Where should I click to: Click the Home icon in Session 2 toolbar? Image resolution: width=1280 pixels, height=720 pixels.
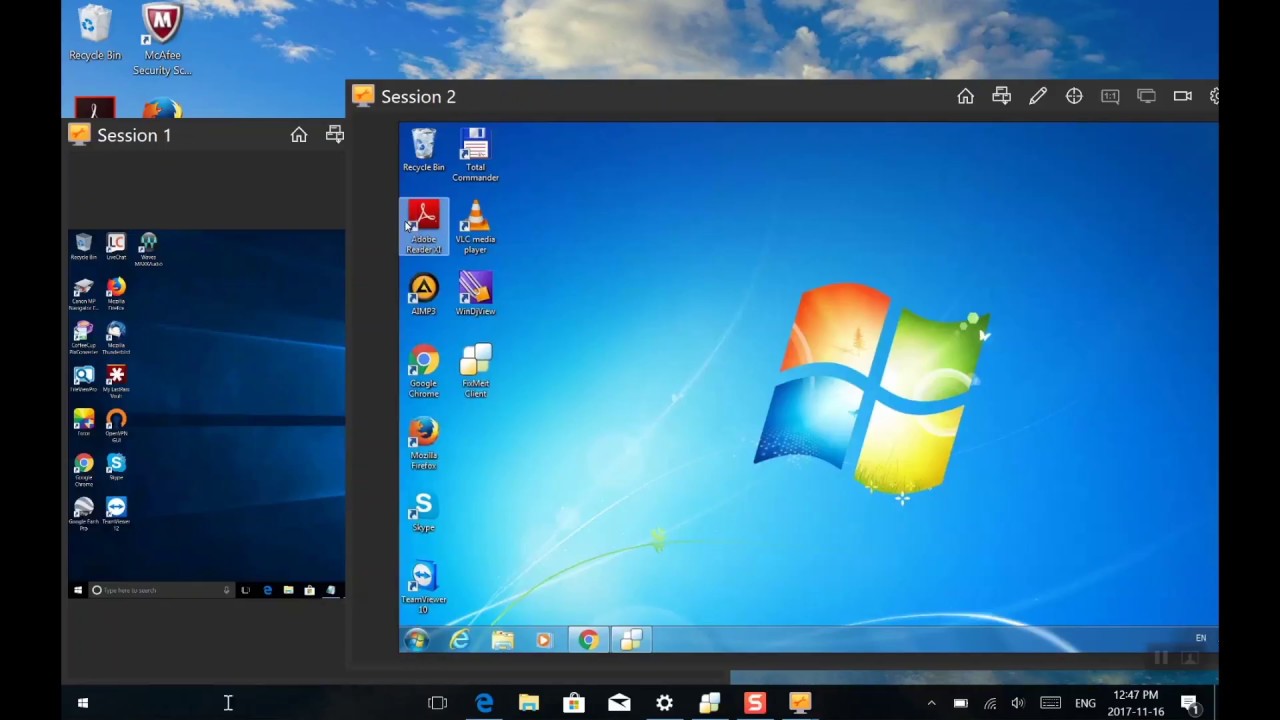pos(965,96)
